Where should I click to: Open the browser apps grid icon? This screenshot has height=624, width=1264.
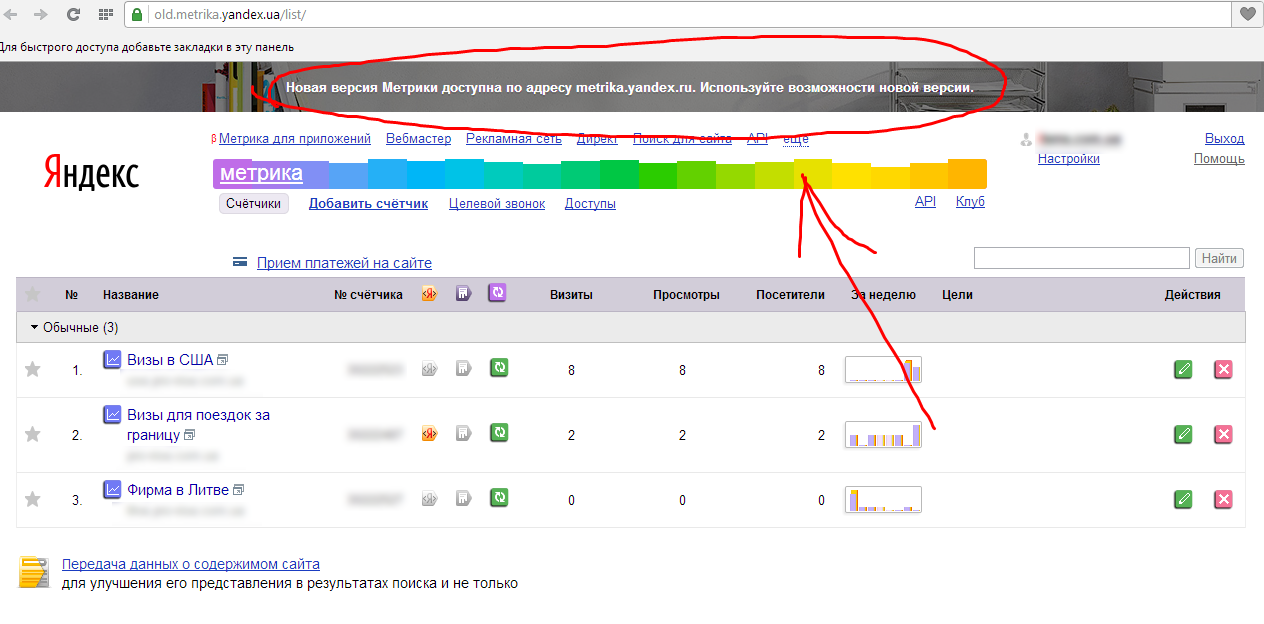[105, 15]
